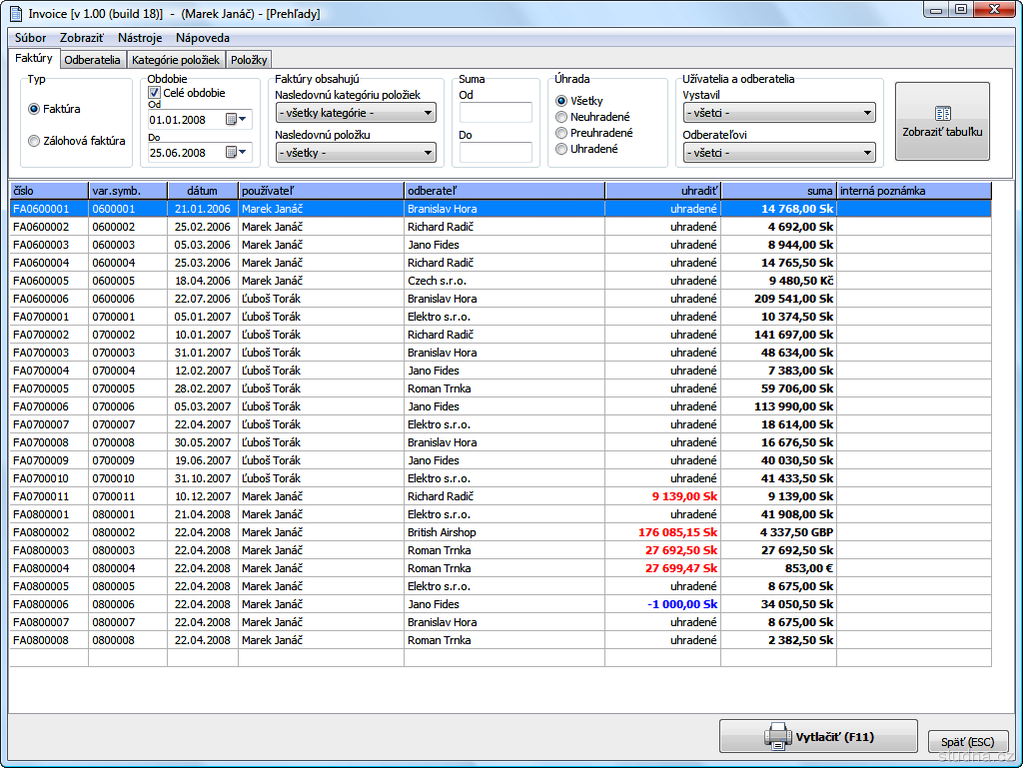Sort table by the odberateľ column header
The height and width of the screenshot is (768, 1023).
[504, 190]
